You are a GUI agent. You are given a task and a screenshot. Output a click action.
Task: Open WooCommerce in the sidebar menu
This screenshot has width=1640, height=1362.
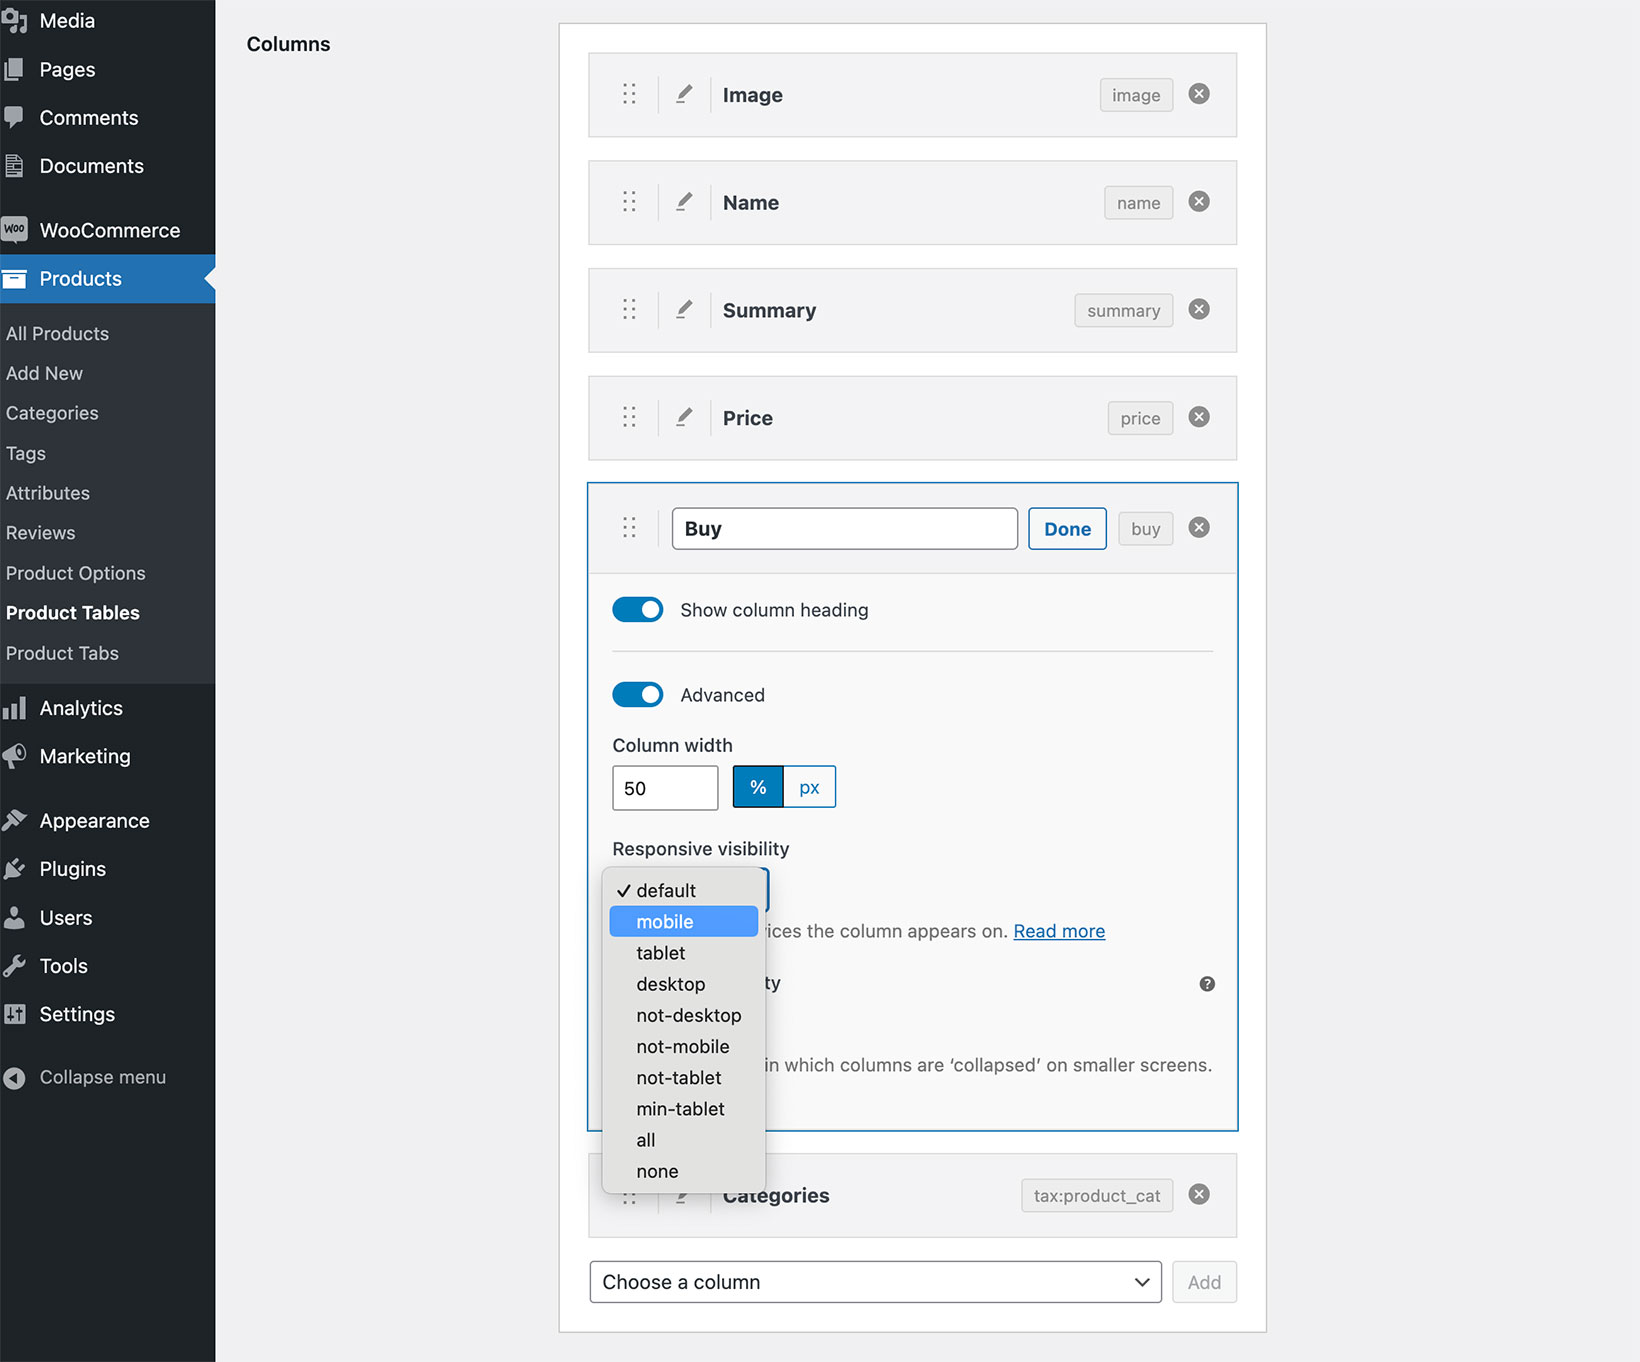pyautogui.click(x=109, y=231)
